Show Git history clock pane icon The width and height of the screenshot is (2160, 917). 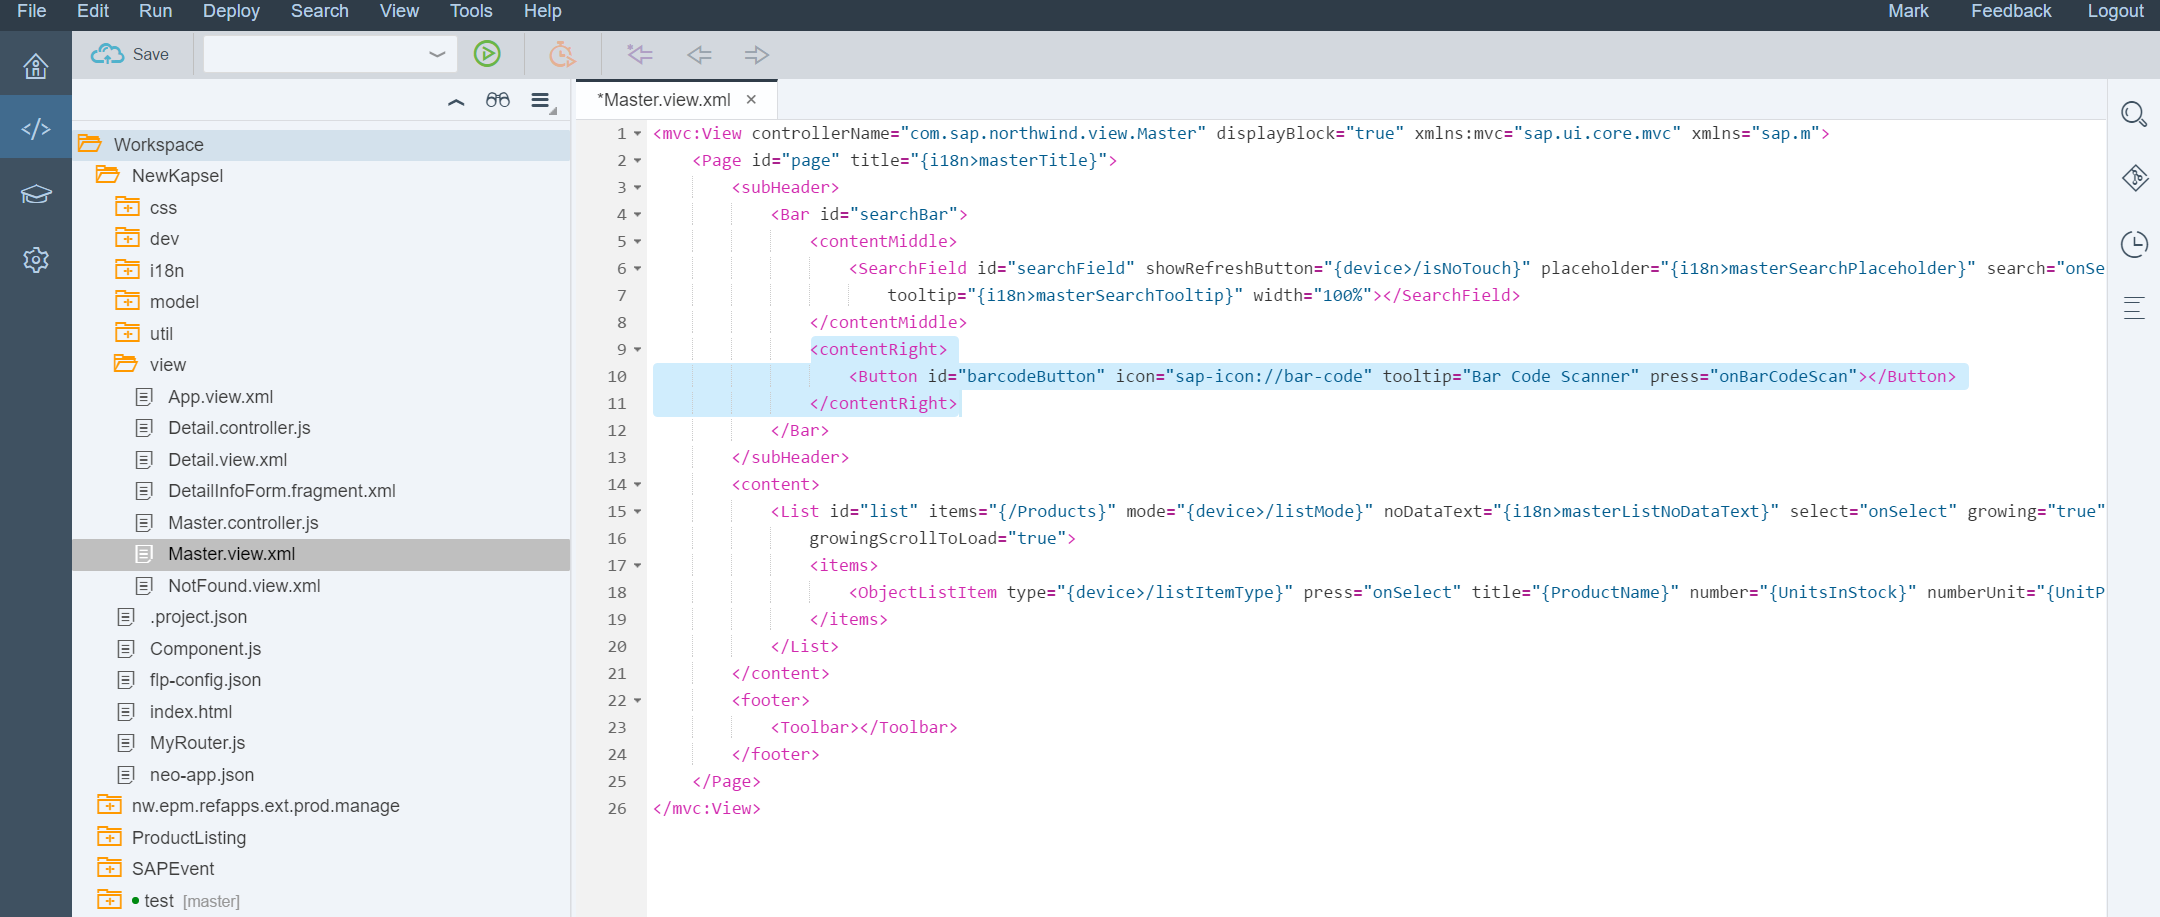[2134, 244]
